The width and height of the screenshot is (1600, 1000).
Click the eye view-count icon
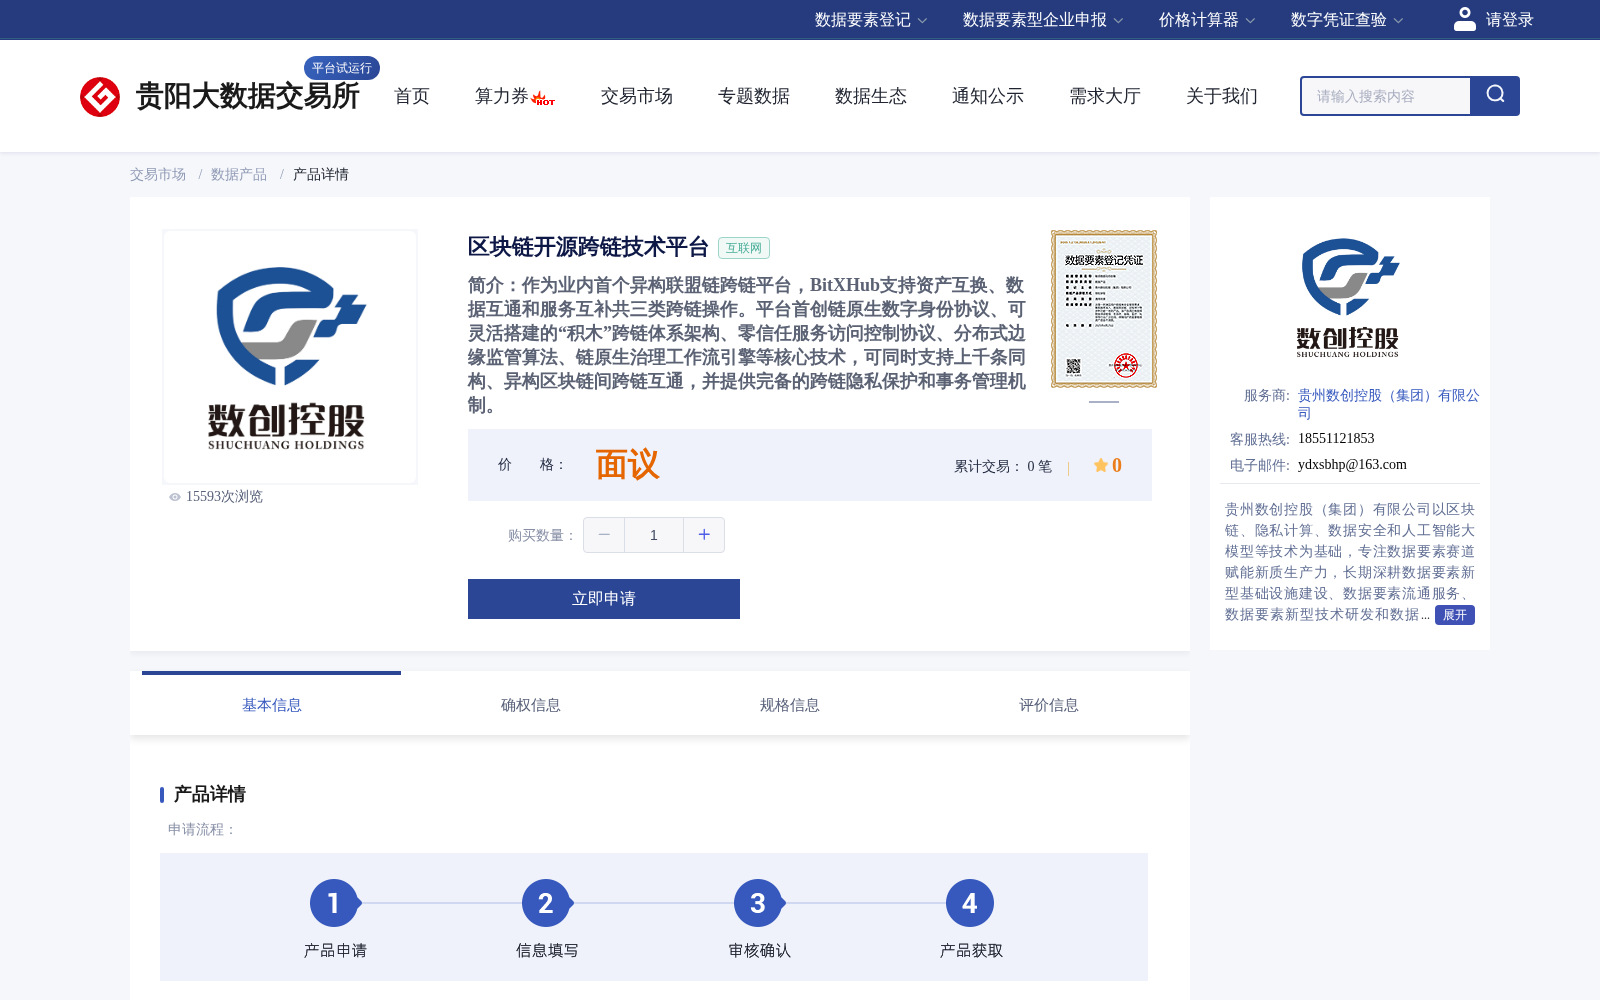pyautogui.click(x=175, y=497)
